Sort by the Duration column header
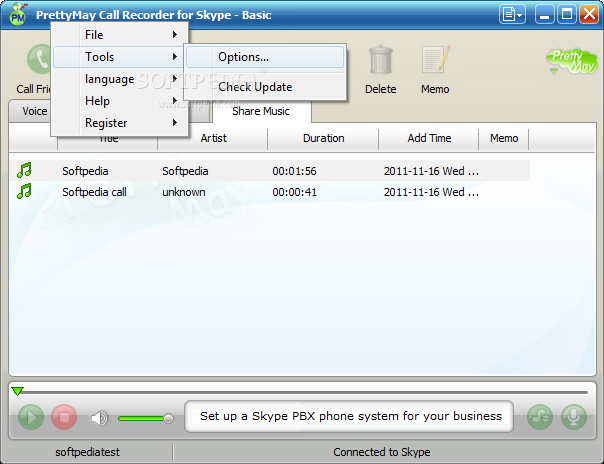The image size is (604, 464). point(324,138)
